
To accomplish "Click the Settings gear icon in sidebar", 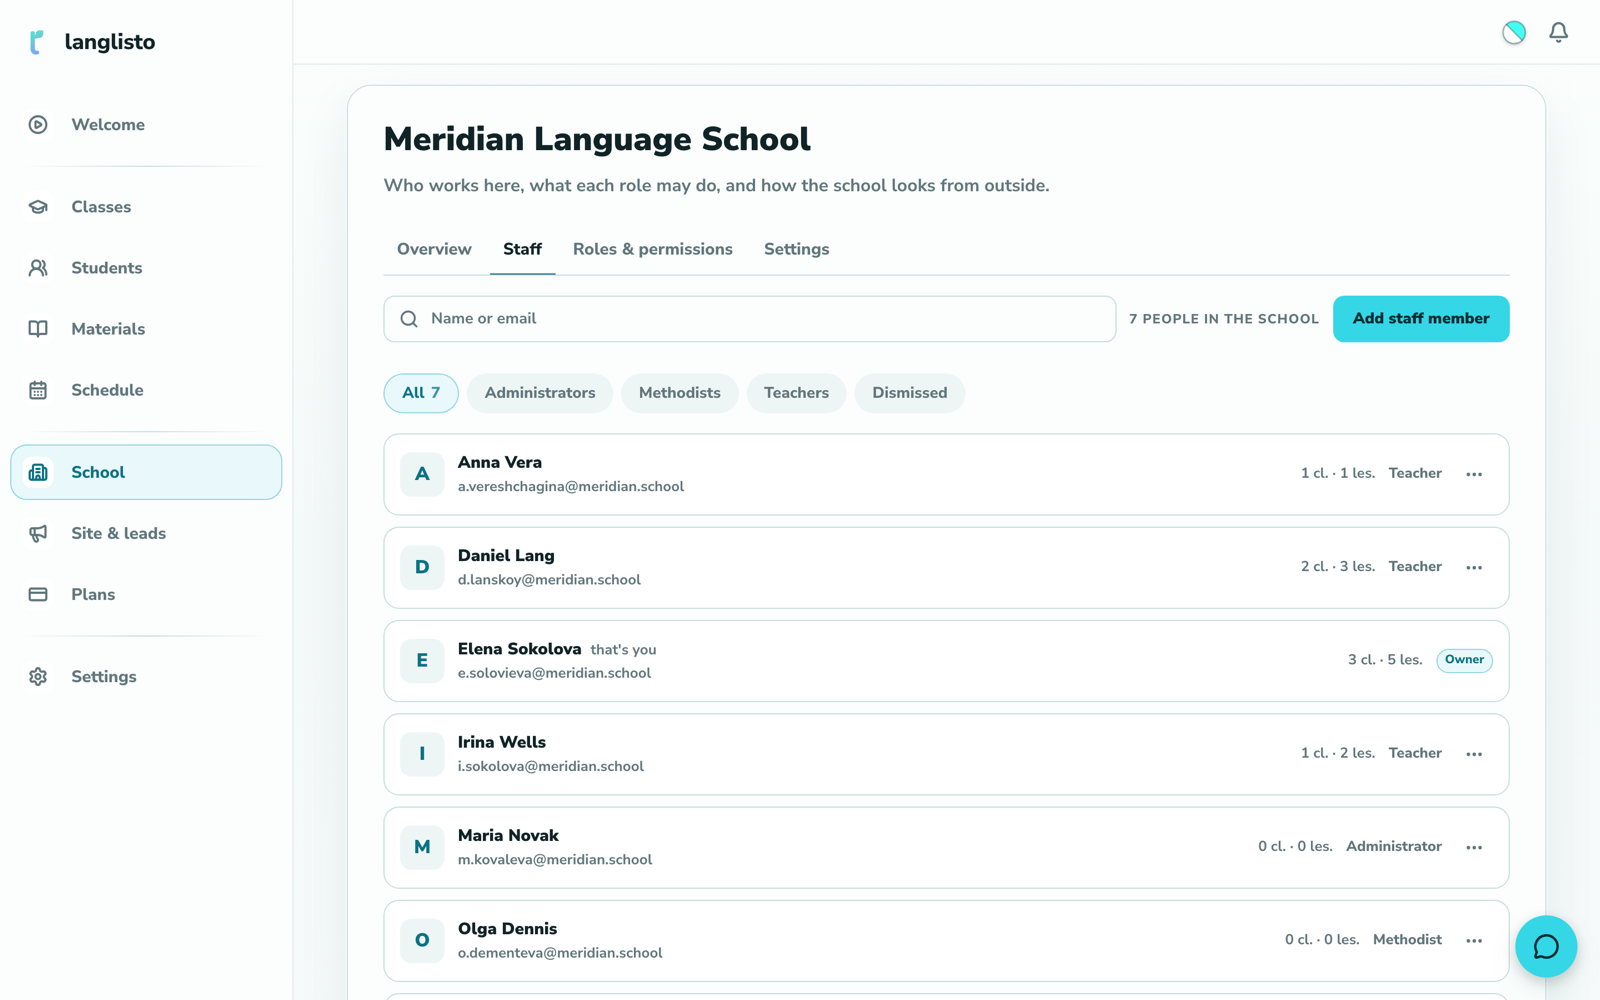I will [38, 677].
